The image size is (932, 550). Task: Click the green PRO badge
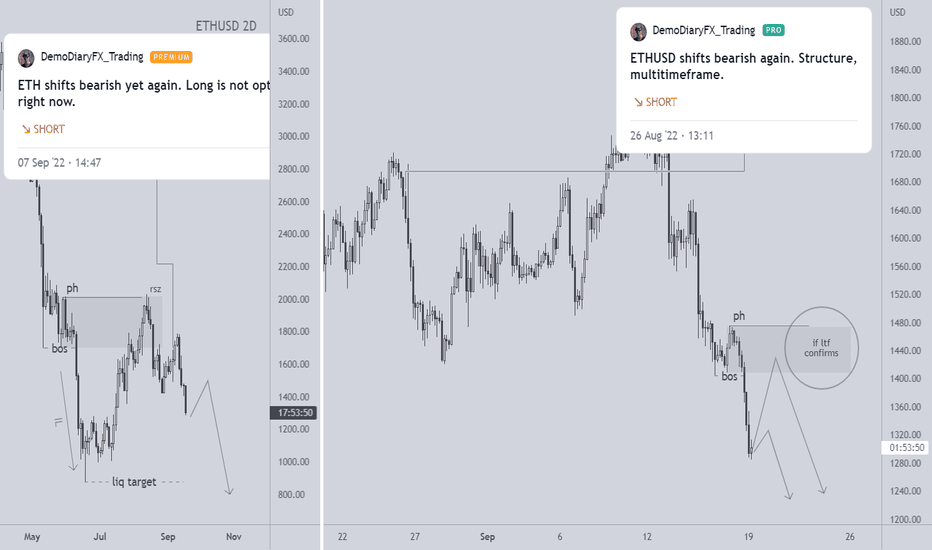[773, 30]
